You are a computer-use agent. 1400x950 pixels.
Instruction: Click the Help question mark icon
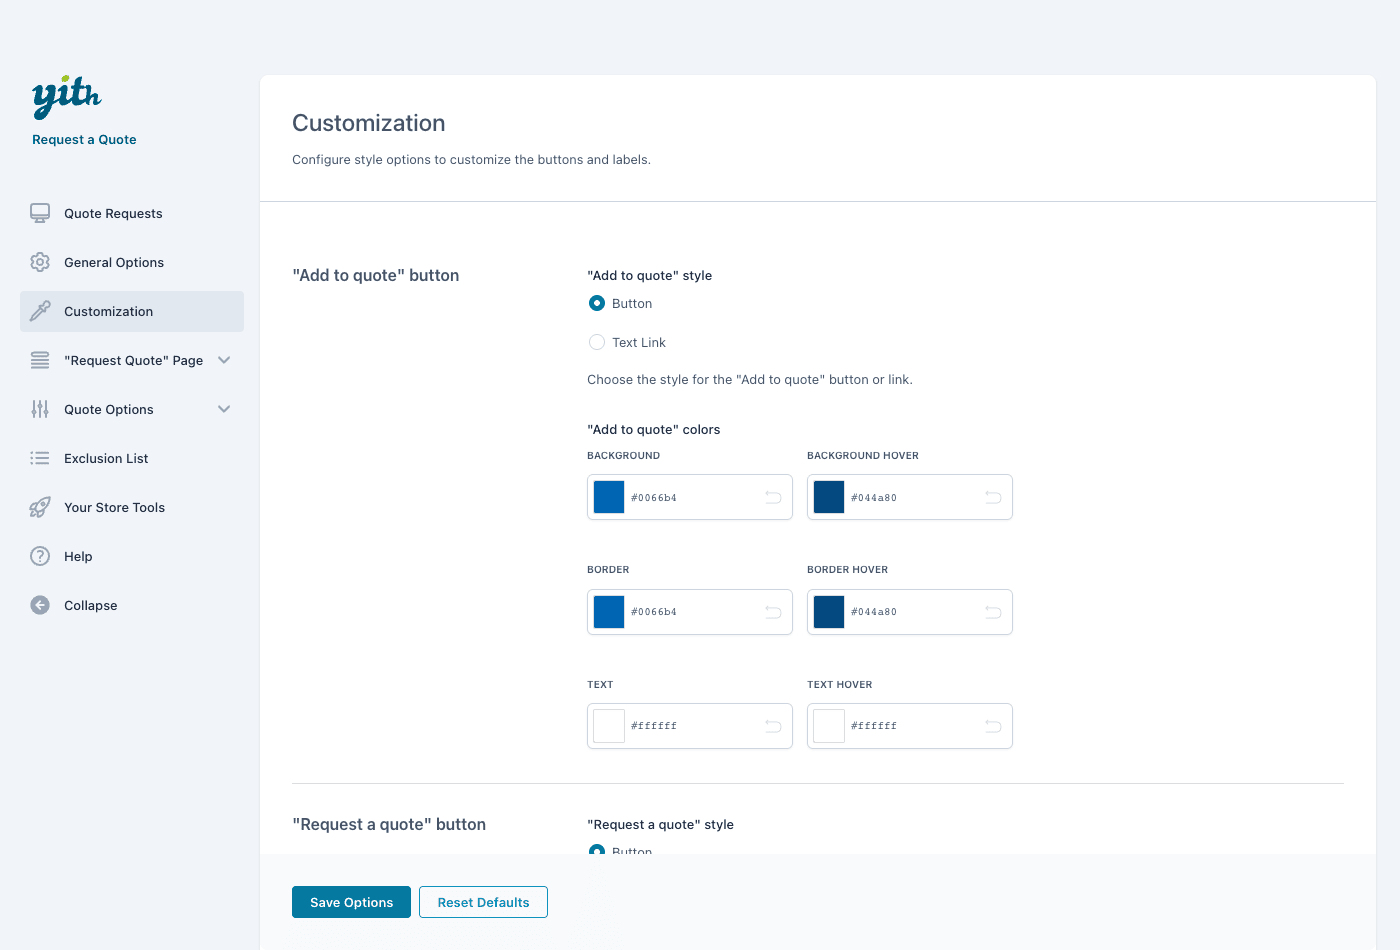pos(40,556)
